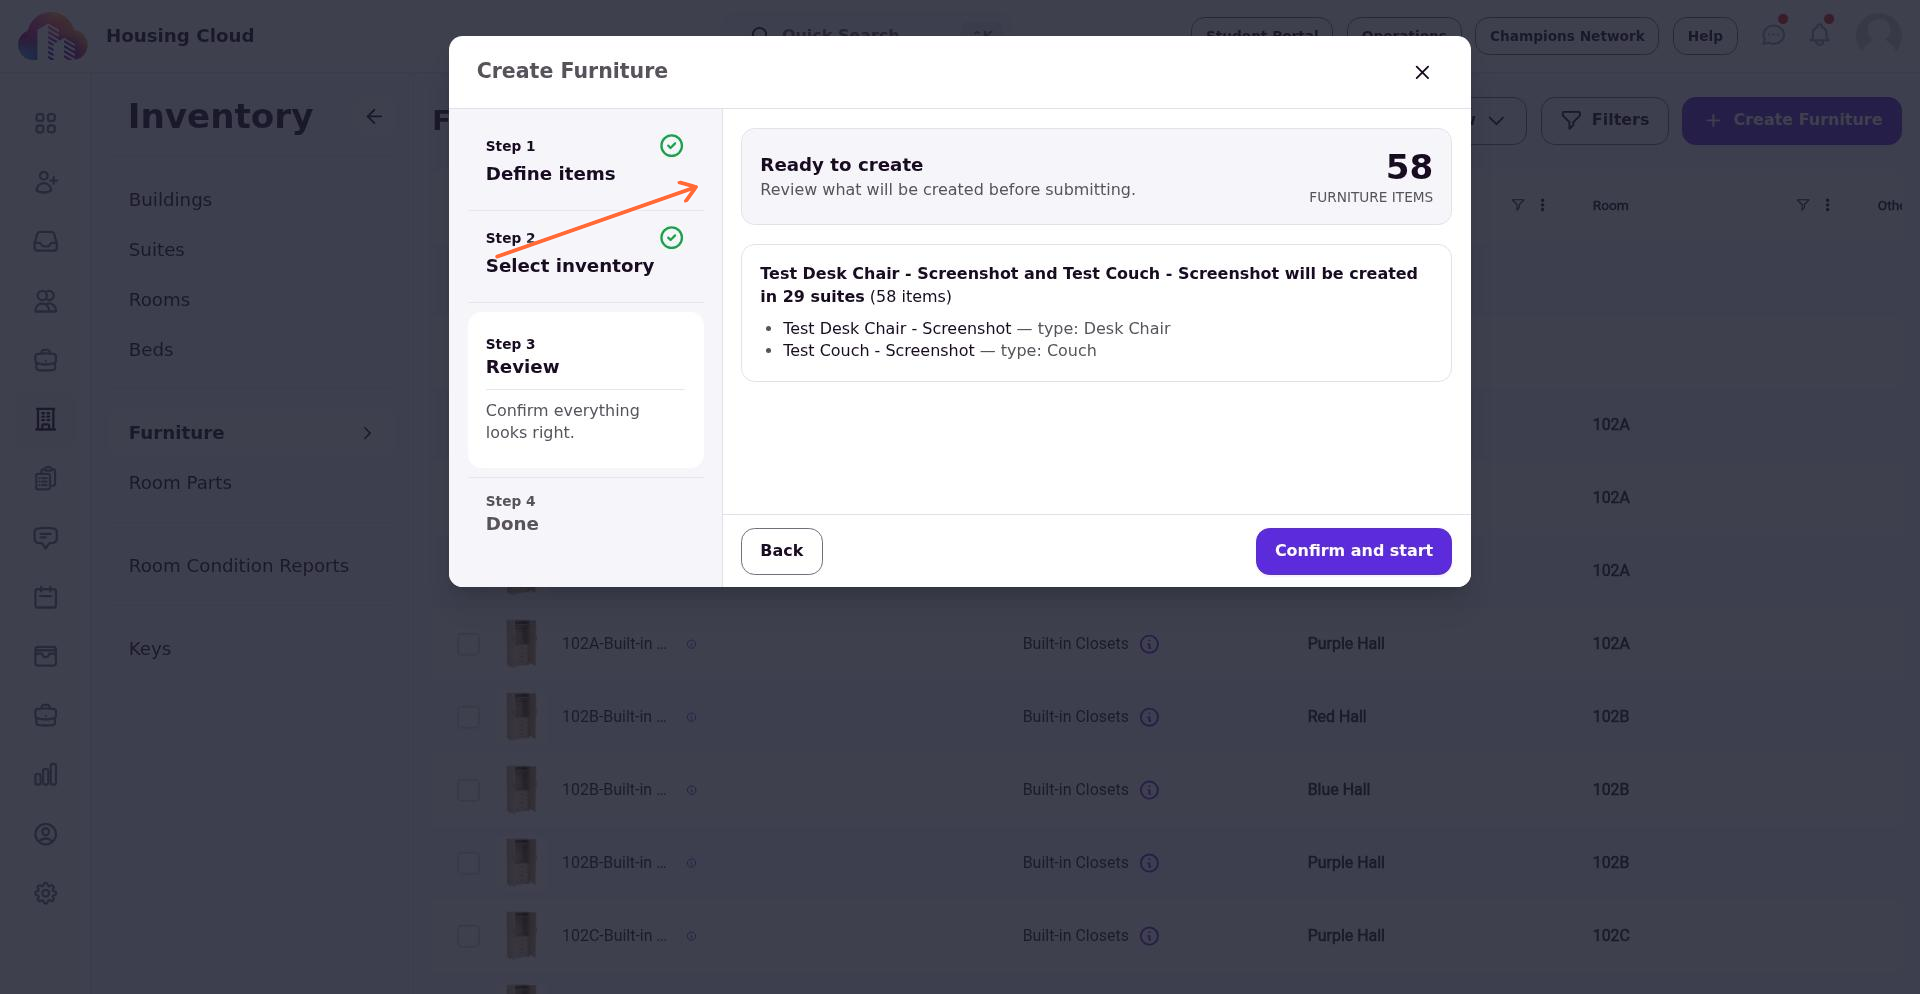Open the calendar icon in sidebar
Image resolution: width=1920 pixels, height=994 pixels.
point(46,597)
